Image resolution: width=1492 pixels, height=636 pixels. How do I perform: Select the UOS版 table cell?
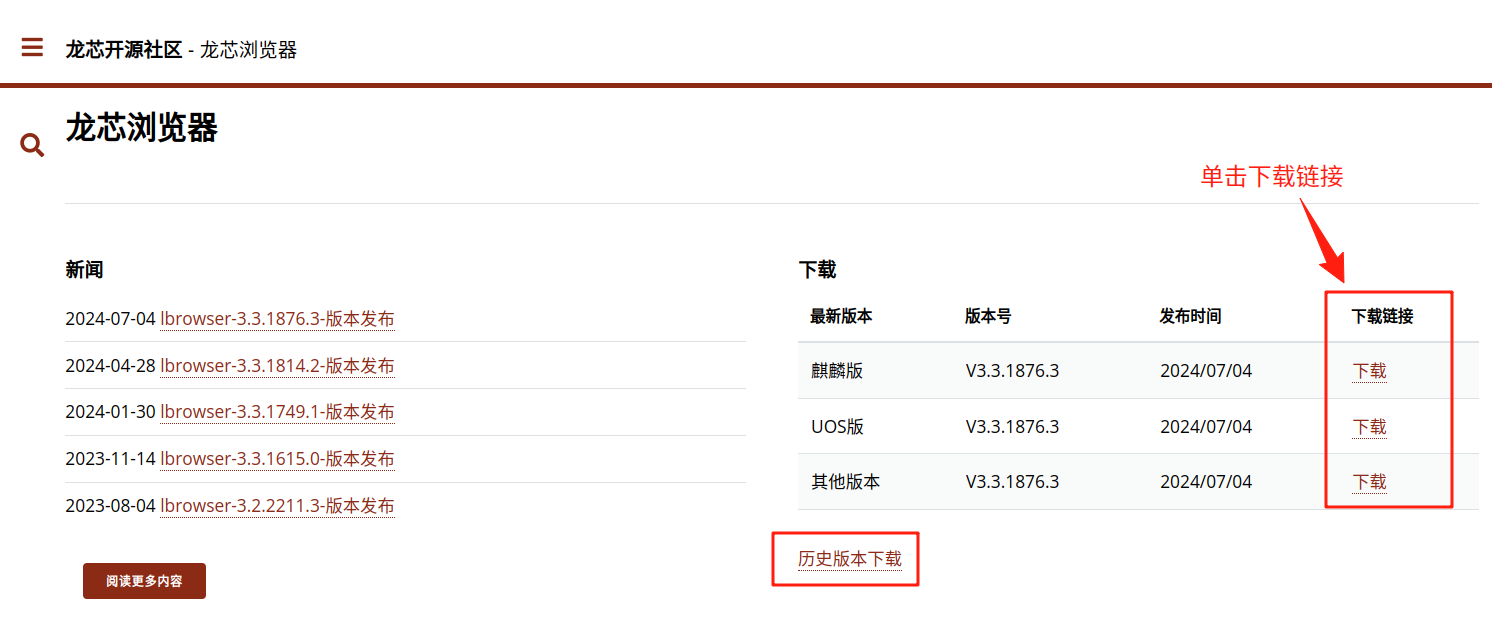point(837,427)
